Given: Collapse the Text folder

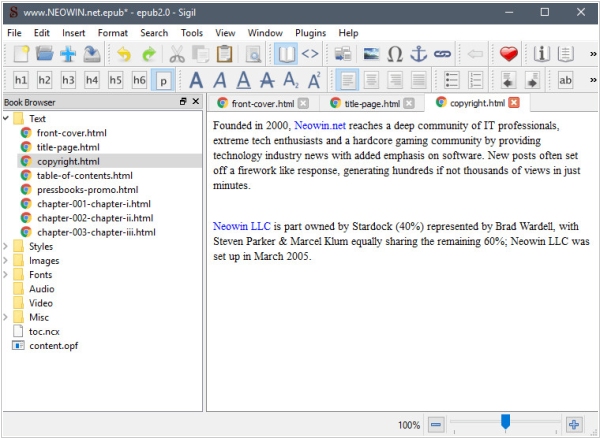Looking at the screenshot, I should coord(7,119).
